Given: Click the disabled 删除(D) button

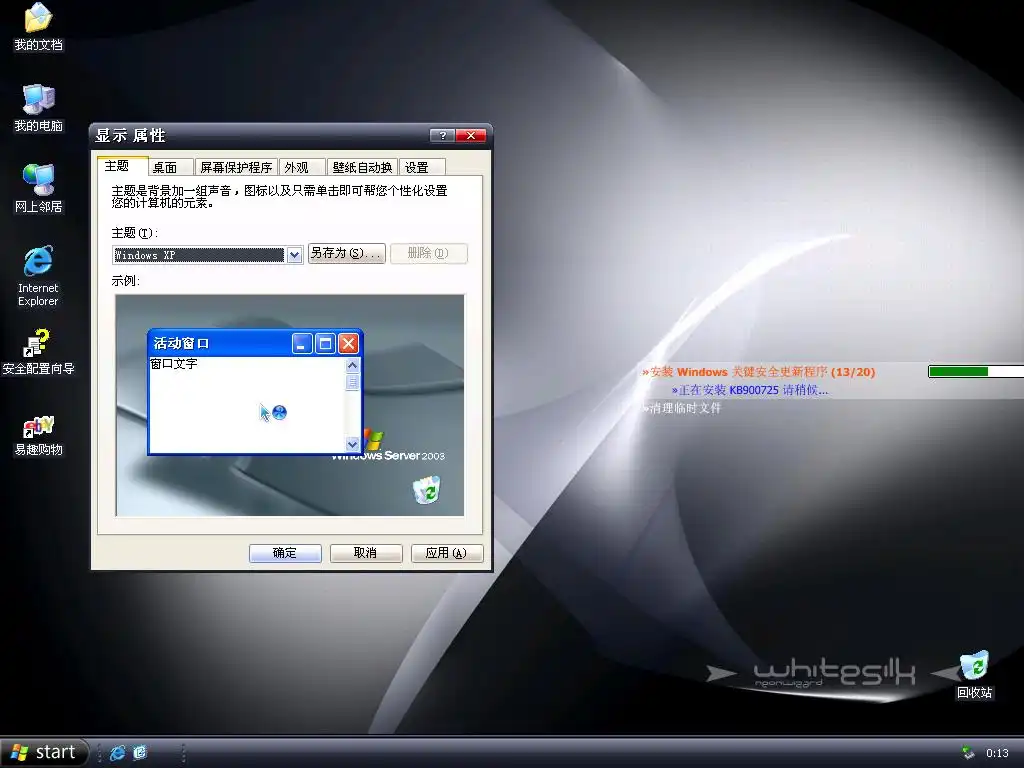Looking at the screenshot, I should [x=428, y=253].
